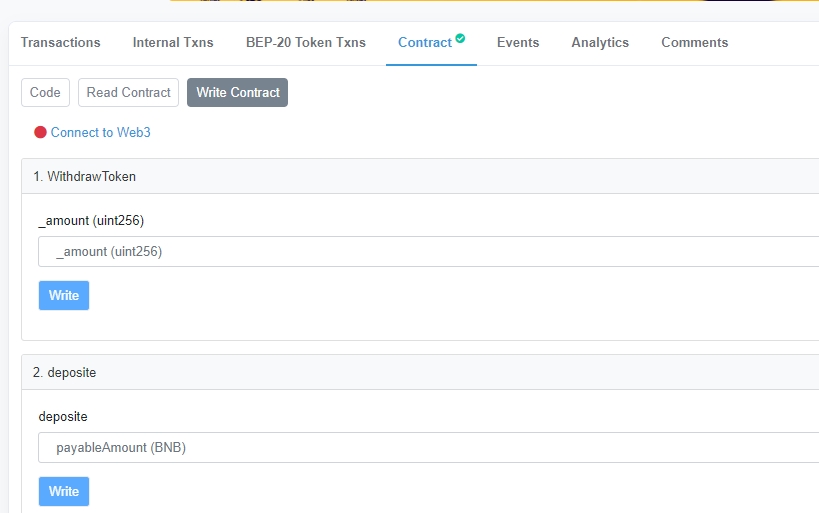Click the red Web3 connection status dot
The width and height of the screenshot is (819, 513).
coord(40,132)
